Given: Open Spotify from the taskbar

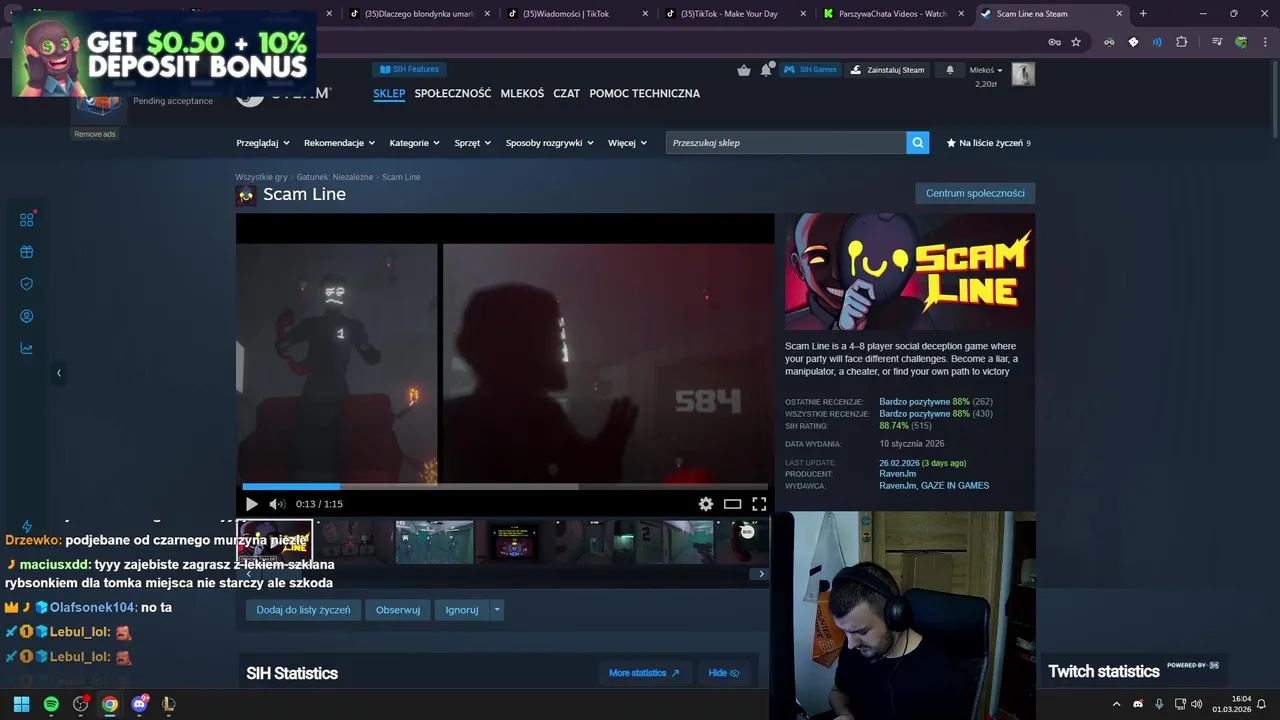Looking at the screenshot, I should pos(51,704).
